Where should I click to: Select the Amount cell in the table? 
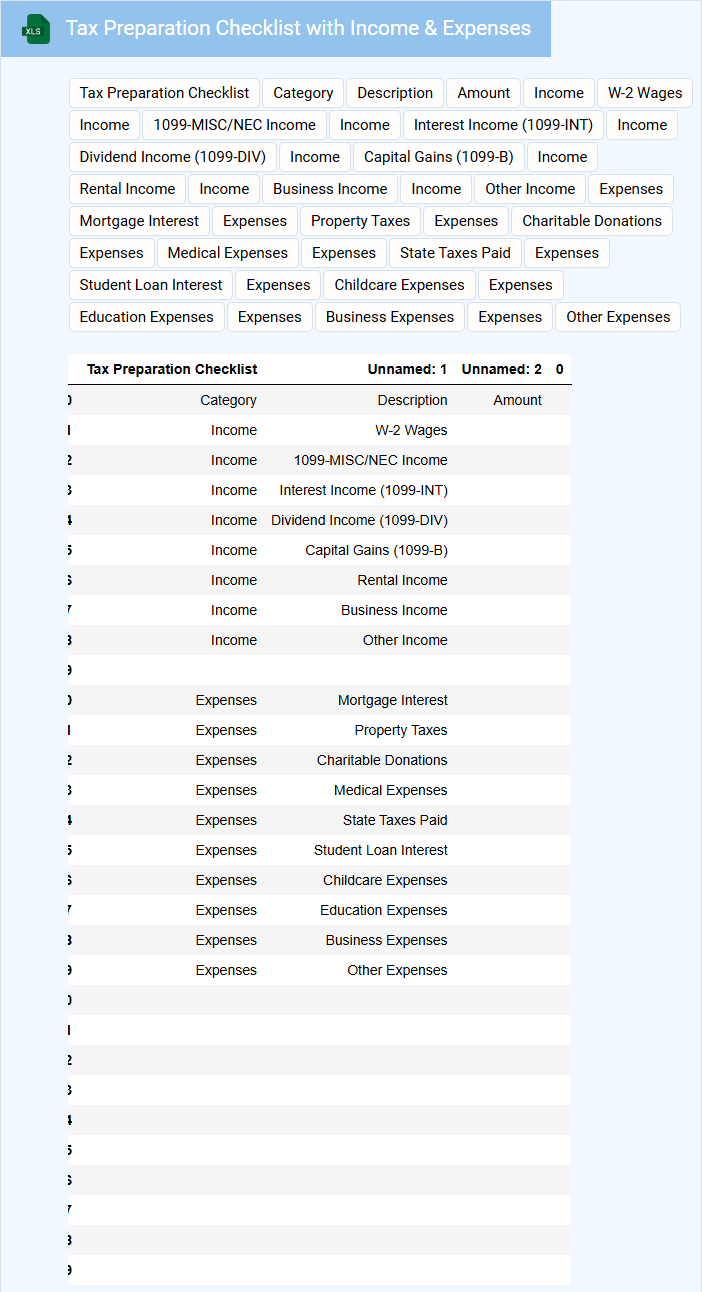point(517,400)
